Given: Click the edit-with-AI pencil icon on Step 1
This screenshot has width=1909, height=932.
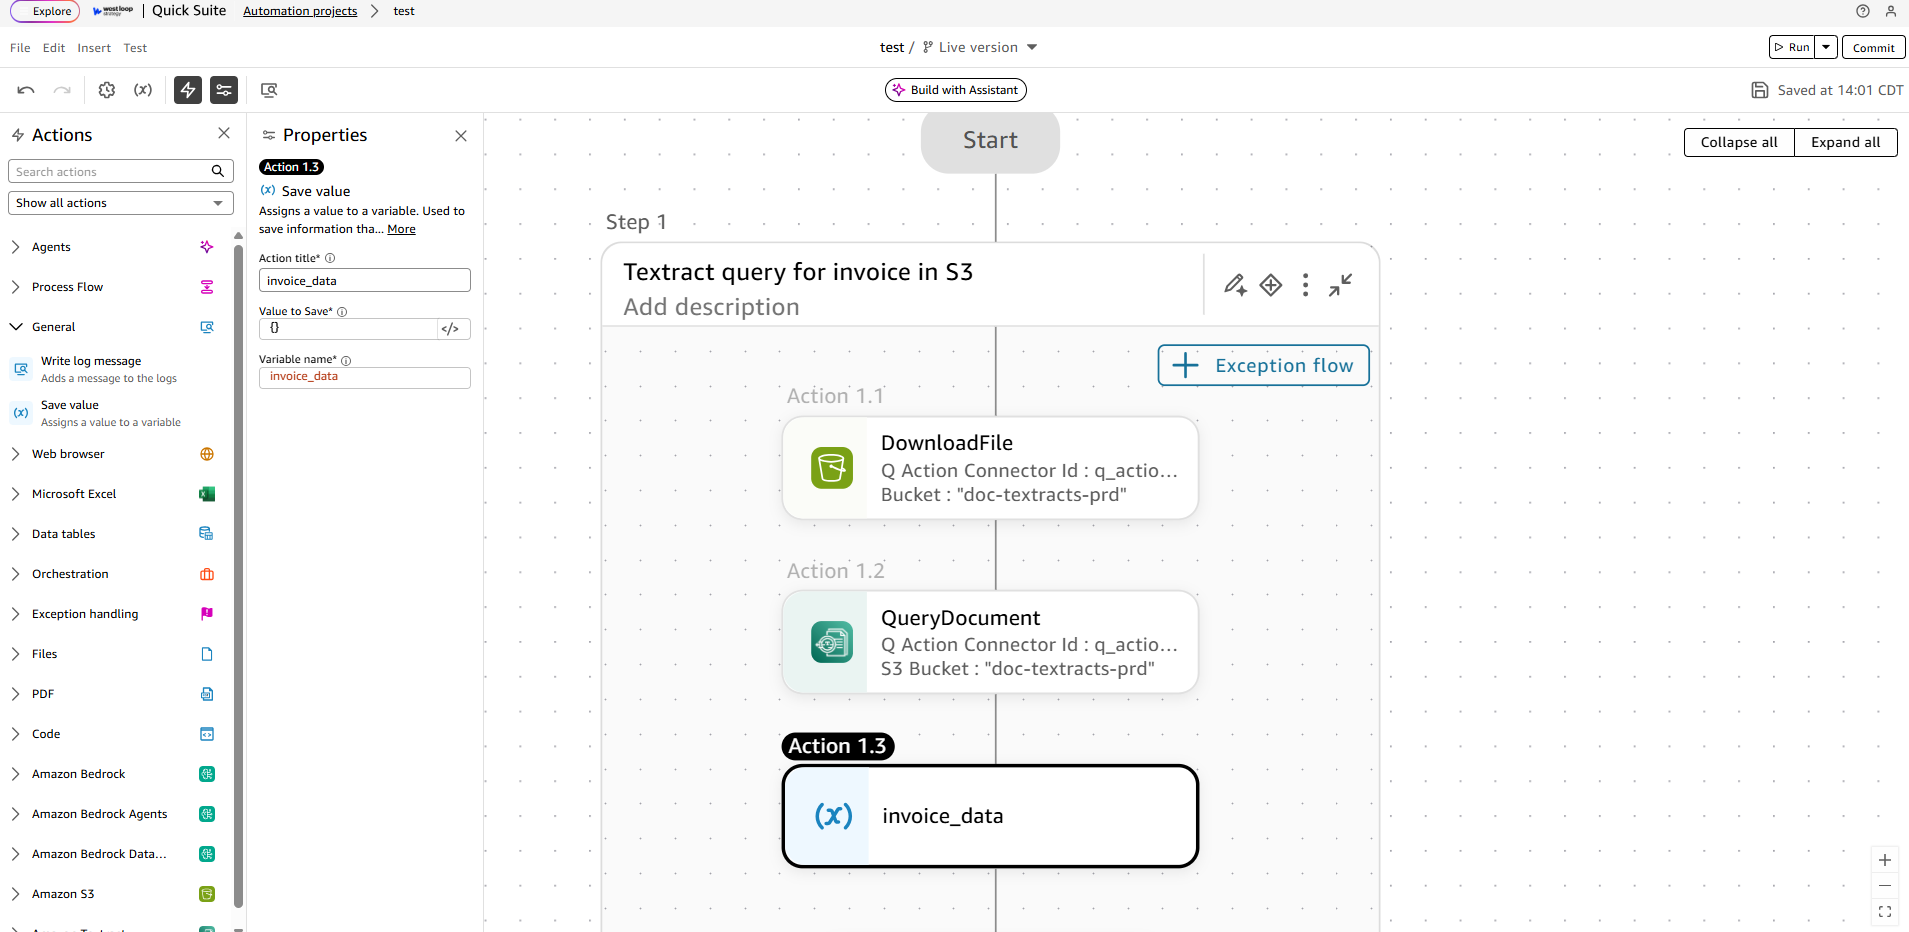Looking at the screenshot, I should [1236, 285].
